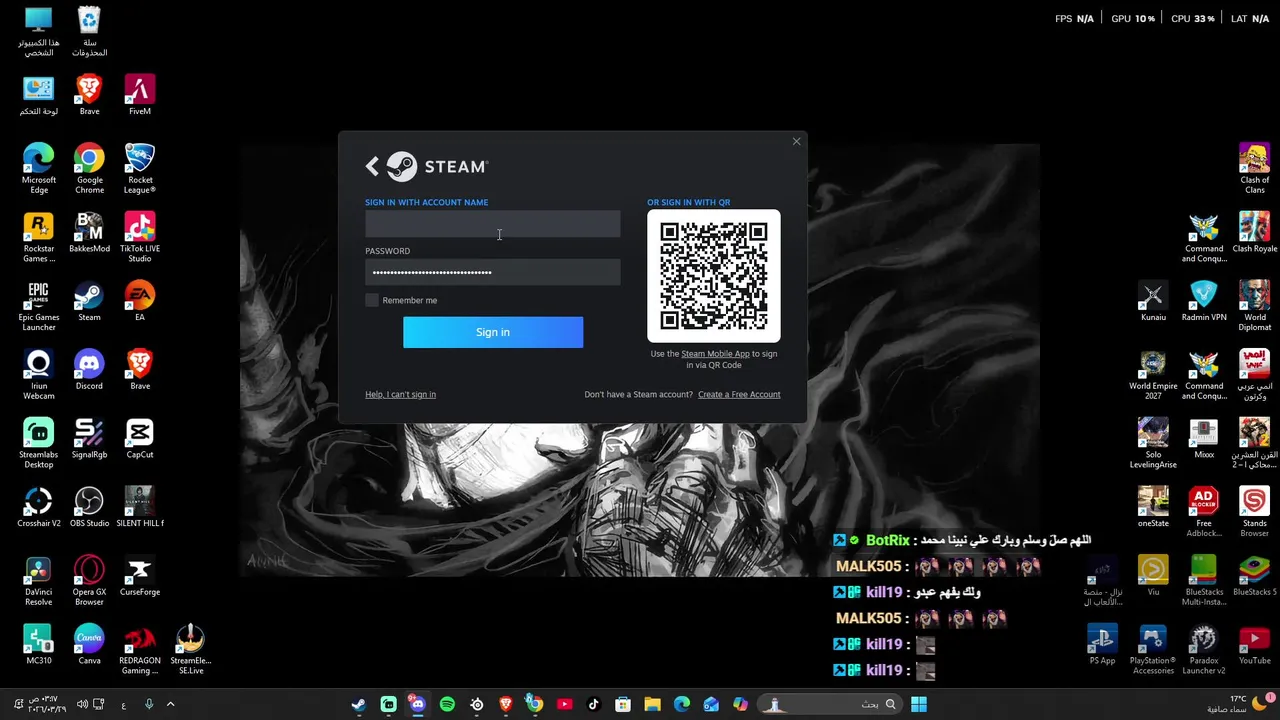Image resolution: width=1280 pixels, height=720 pixels.
Task: Open the Steam desktop shortcut
Action: pos(89,300)
